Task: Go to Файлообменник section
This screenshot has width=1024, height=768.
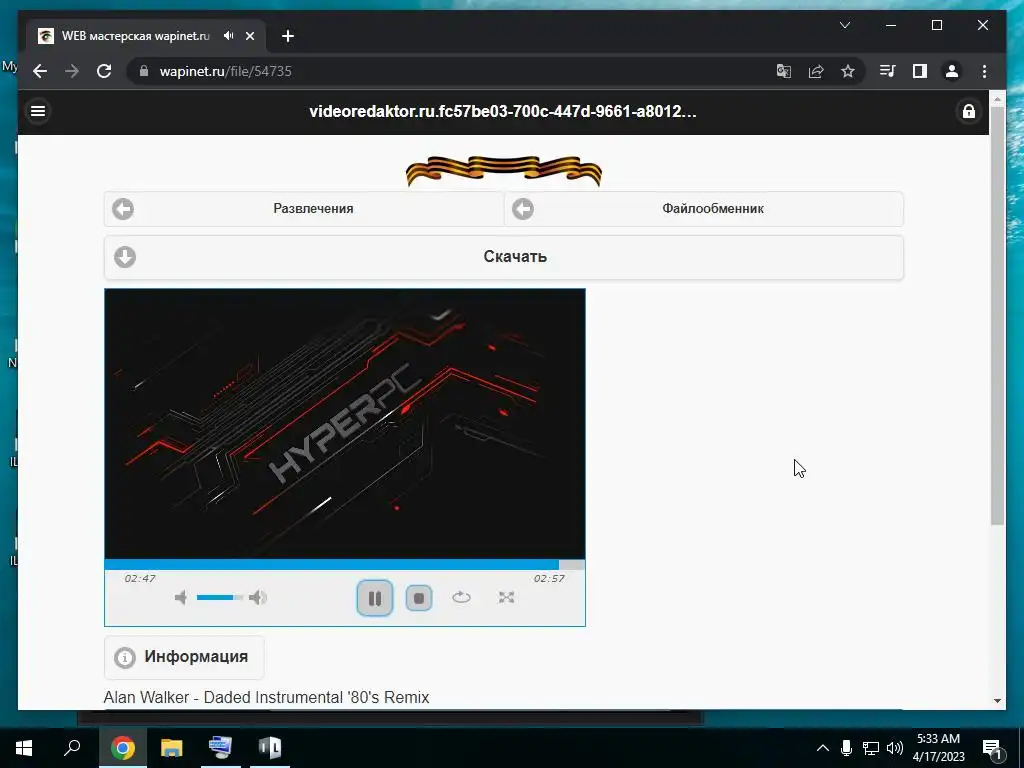Action: [x=704, y=209]
